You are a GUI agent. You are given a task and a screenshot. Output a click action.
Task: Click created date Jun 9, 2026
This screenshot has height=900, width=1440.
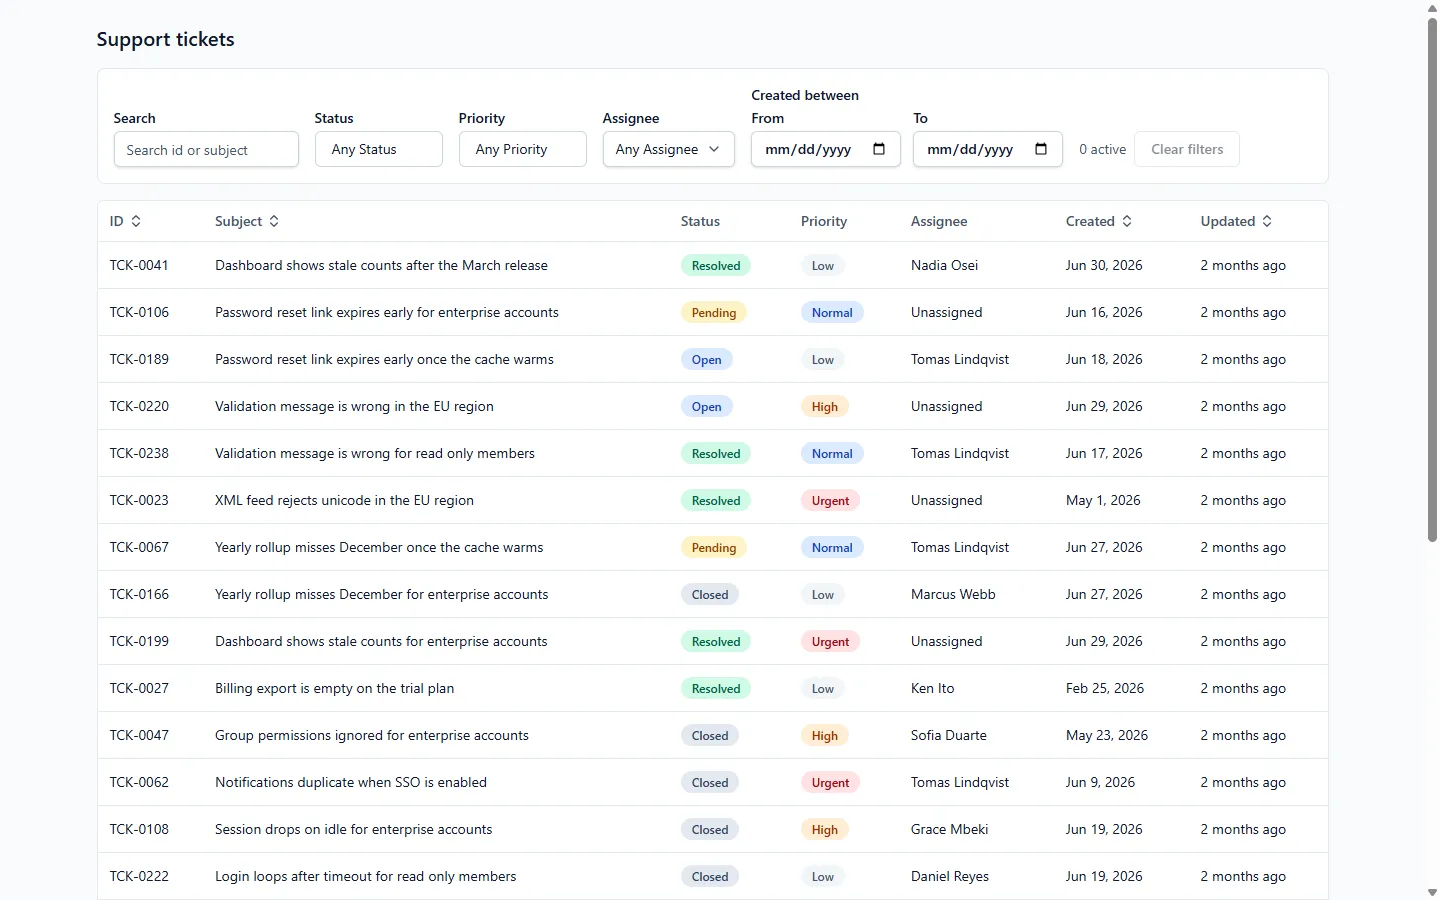point(1100,782)
